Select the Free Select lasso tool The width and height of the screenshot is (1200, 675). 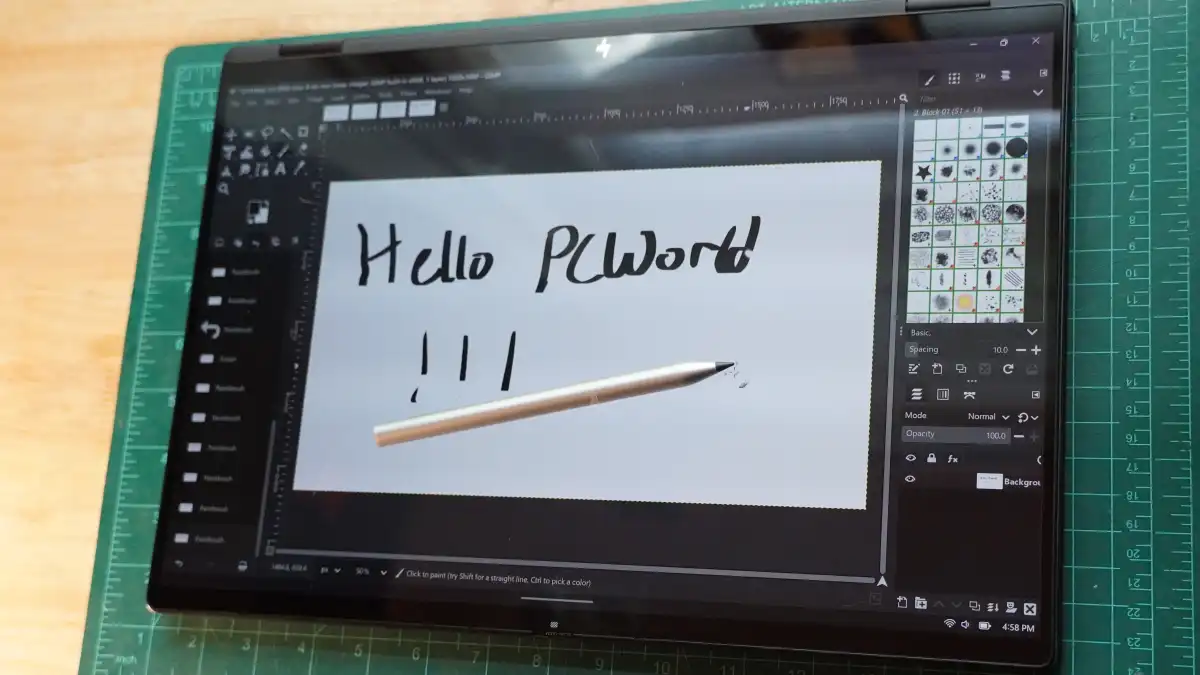(265, 132)
